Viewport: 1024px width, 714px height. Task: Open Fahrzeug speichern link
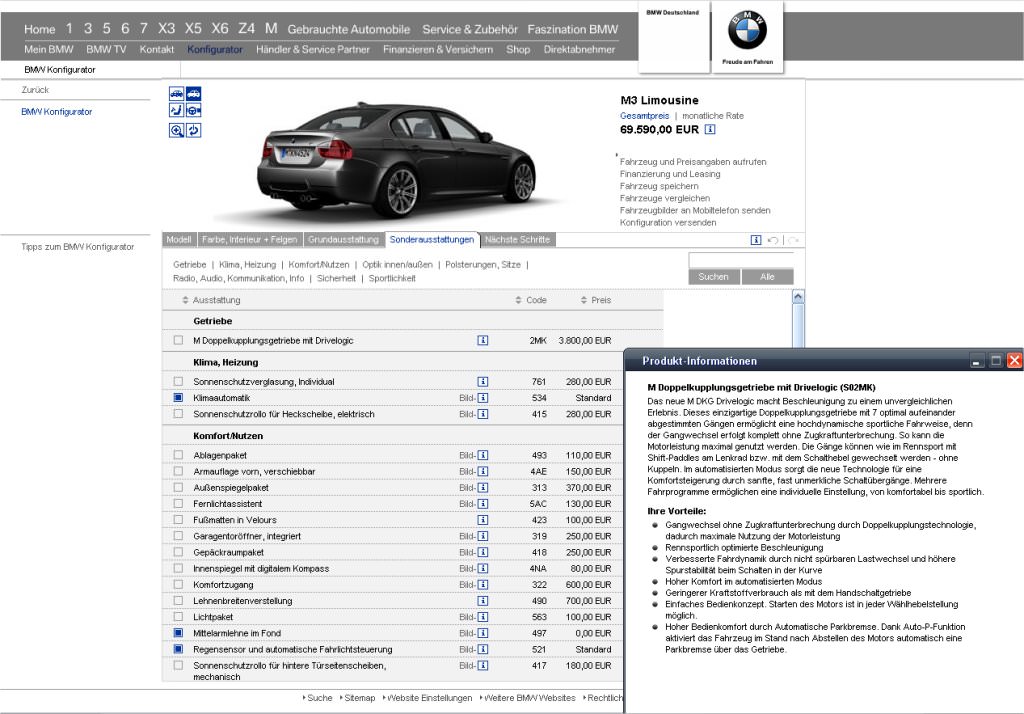pos(659,186)
